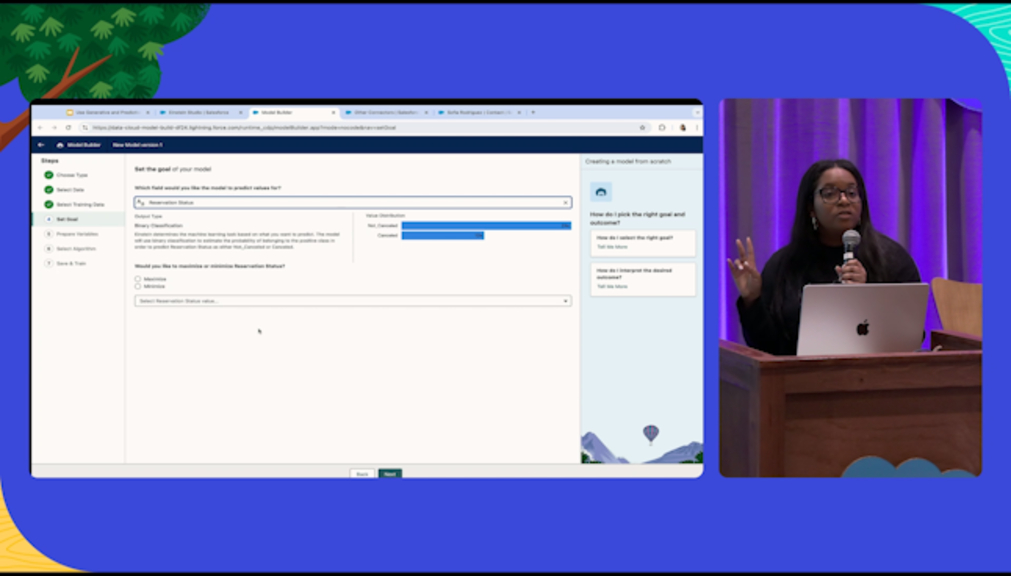The height and width of the screenshot is (576, 1011).
Task: Click the green check beside Select Training Data
Action: pyautogui.click(x=48, y=204)
